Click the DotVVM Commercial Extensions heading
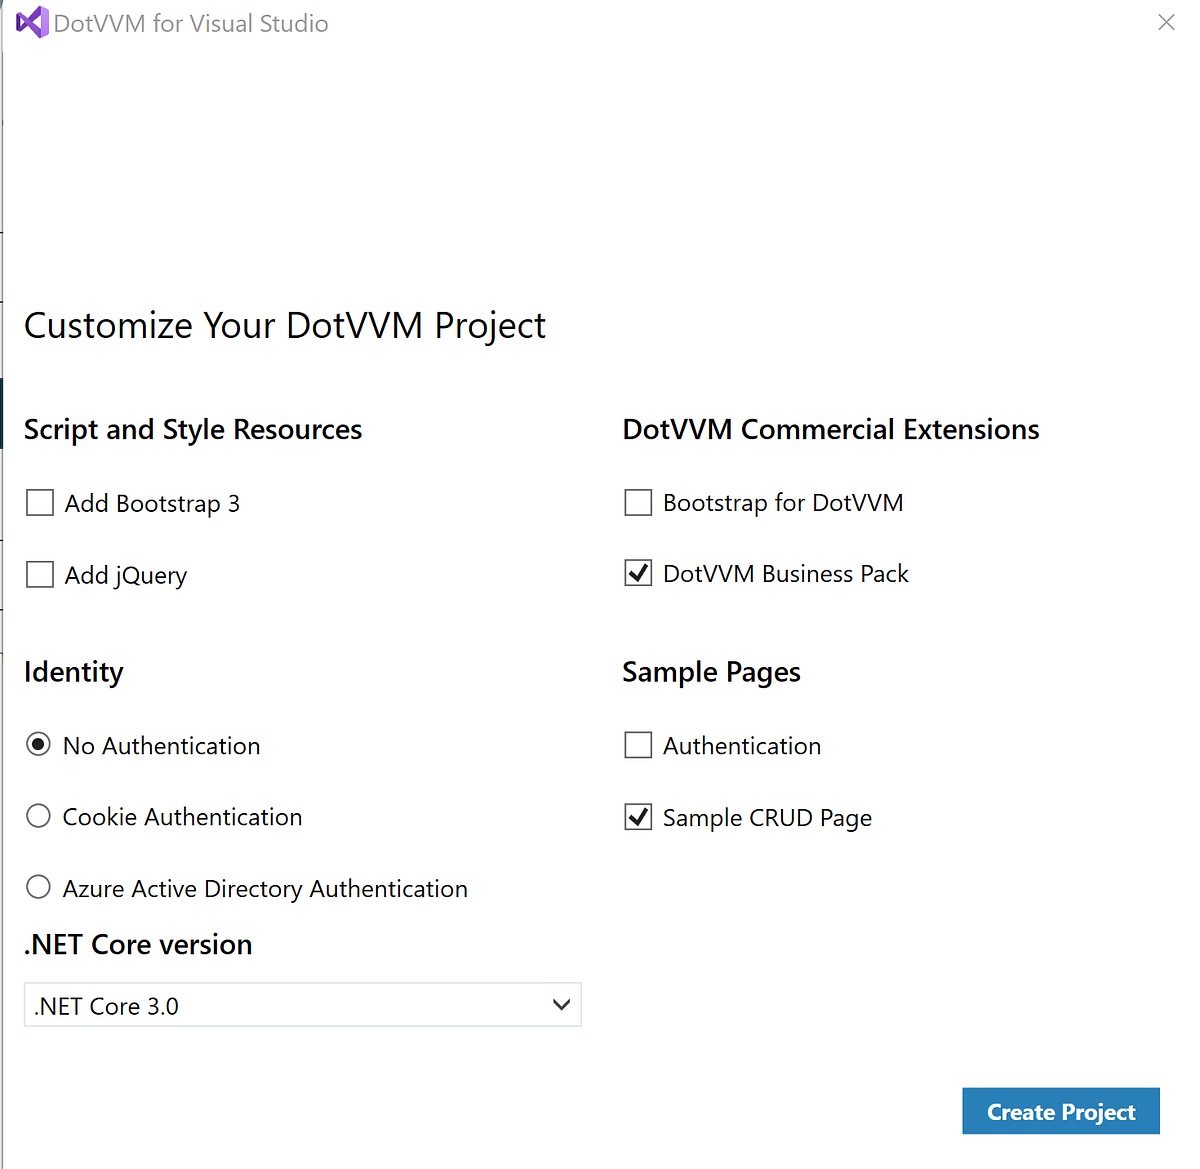 pyautogui.click(x=831, y=429)
